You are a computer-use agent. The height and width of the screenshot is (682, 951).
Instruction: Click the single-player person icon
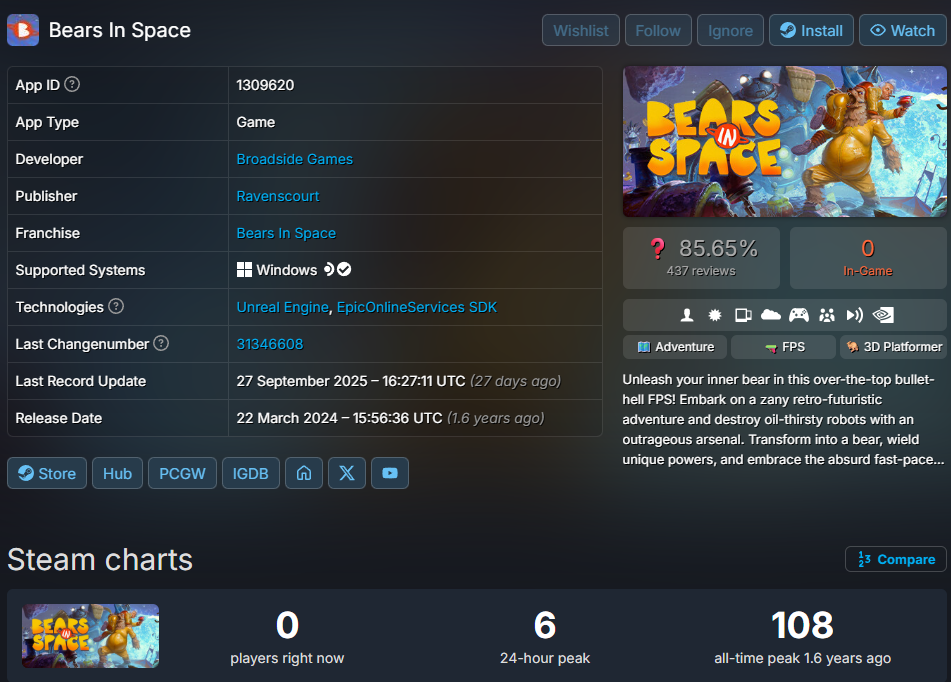click(687, 315)
